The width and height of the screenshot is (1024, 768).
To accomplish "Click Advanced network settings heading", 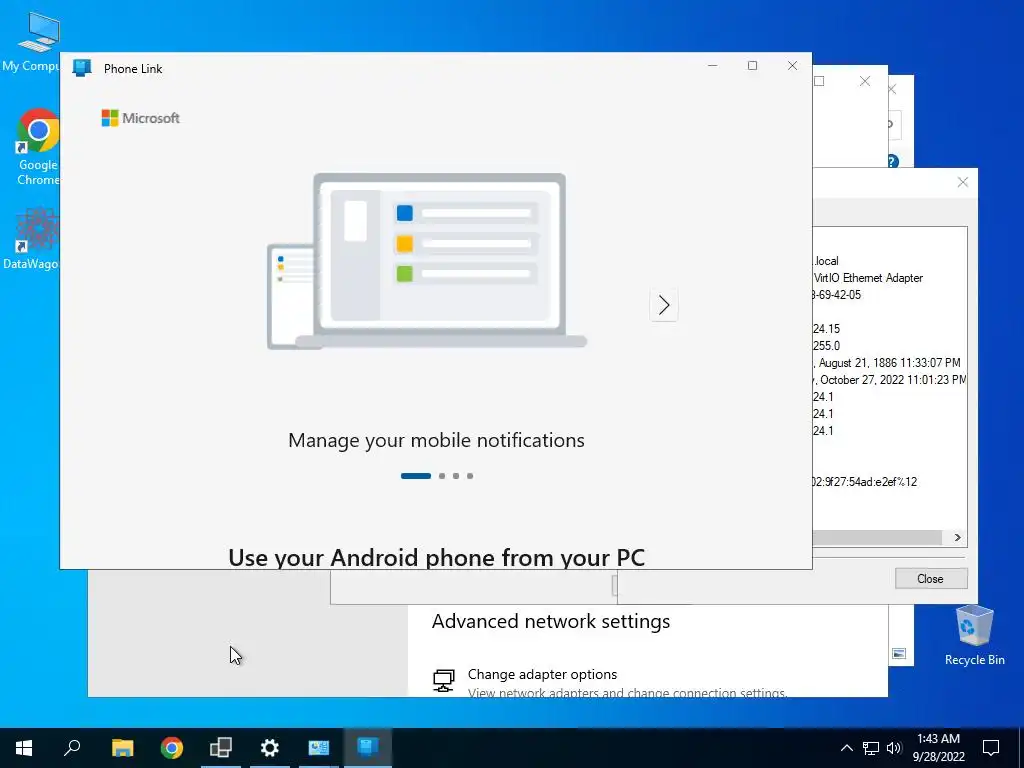I will tap(551, 621).
